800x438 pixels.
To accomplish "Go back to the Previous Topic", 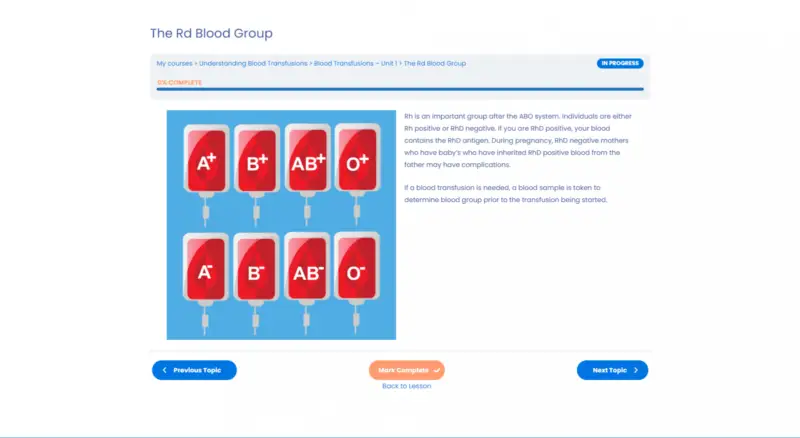I will pyautogui.click(x=194, y=370).
